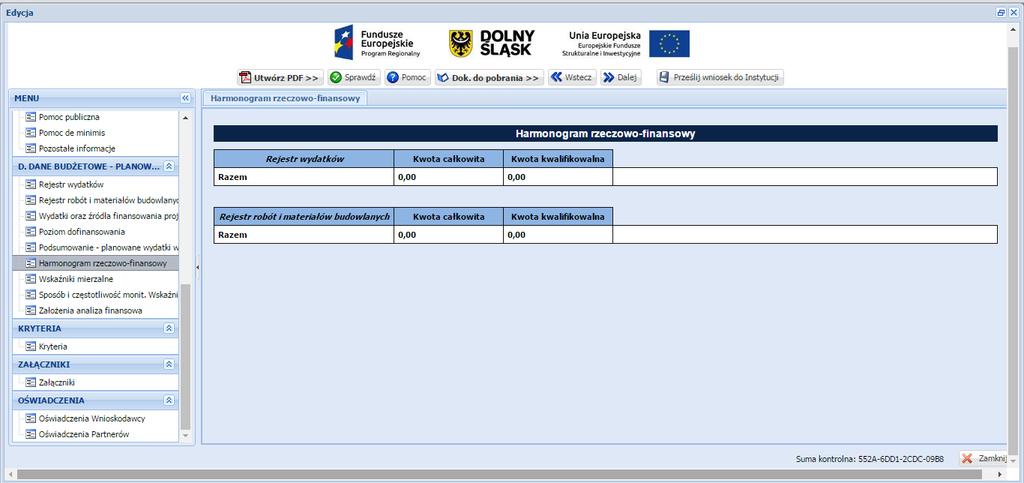Click the restore window icon in Edycja title bar

[x=1001, y=12]
